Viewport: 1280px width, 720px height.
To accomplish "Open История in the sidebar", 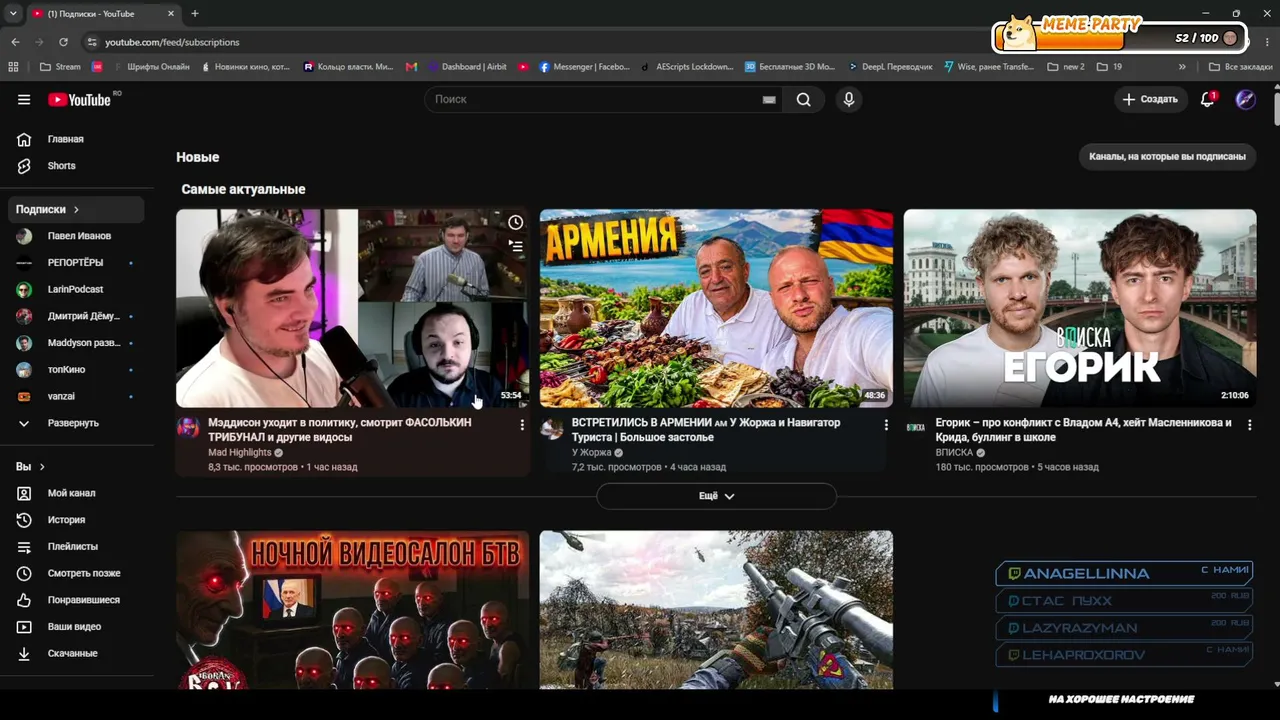I will pos(76,520).
